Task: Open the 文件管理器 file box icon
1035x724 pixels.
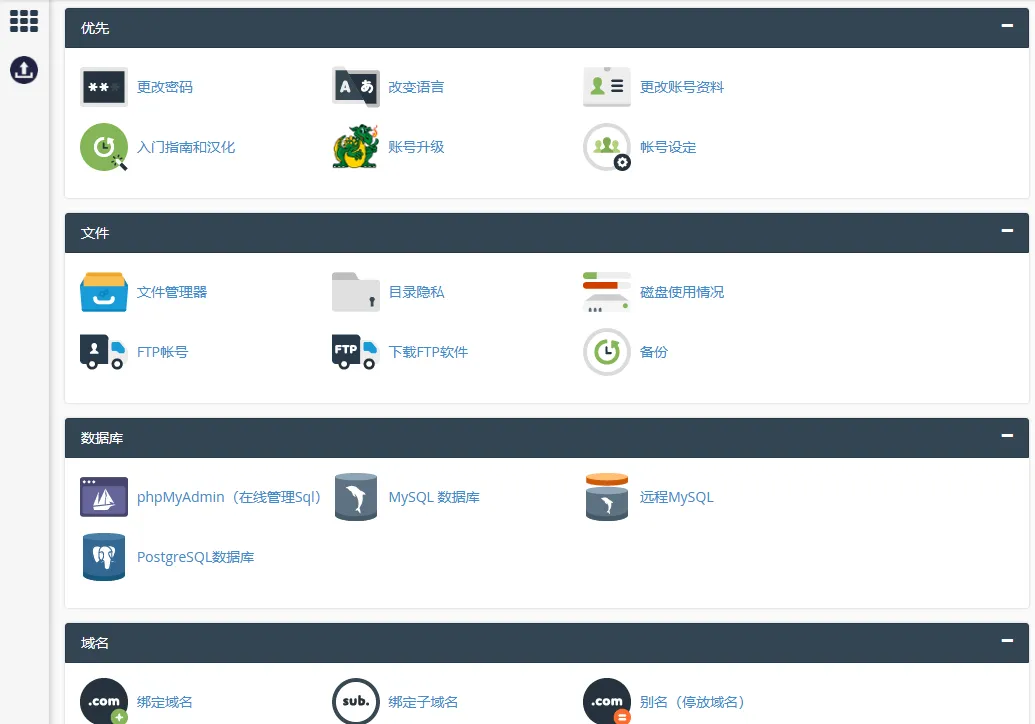Action: click(x=104, y=292)
